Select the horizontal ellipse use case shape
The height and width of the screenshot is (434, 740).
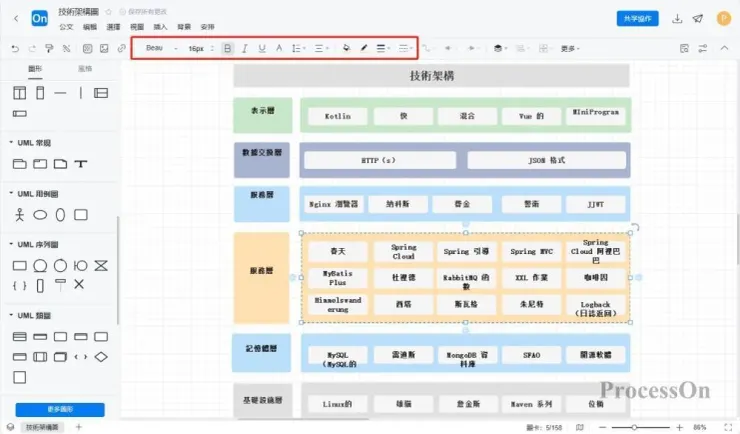click(40, 215)
